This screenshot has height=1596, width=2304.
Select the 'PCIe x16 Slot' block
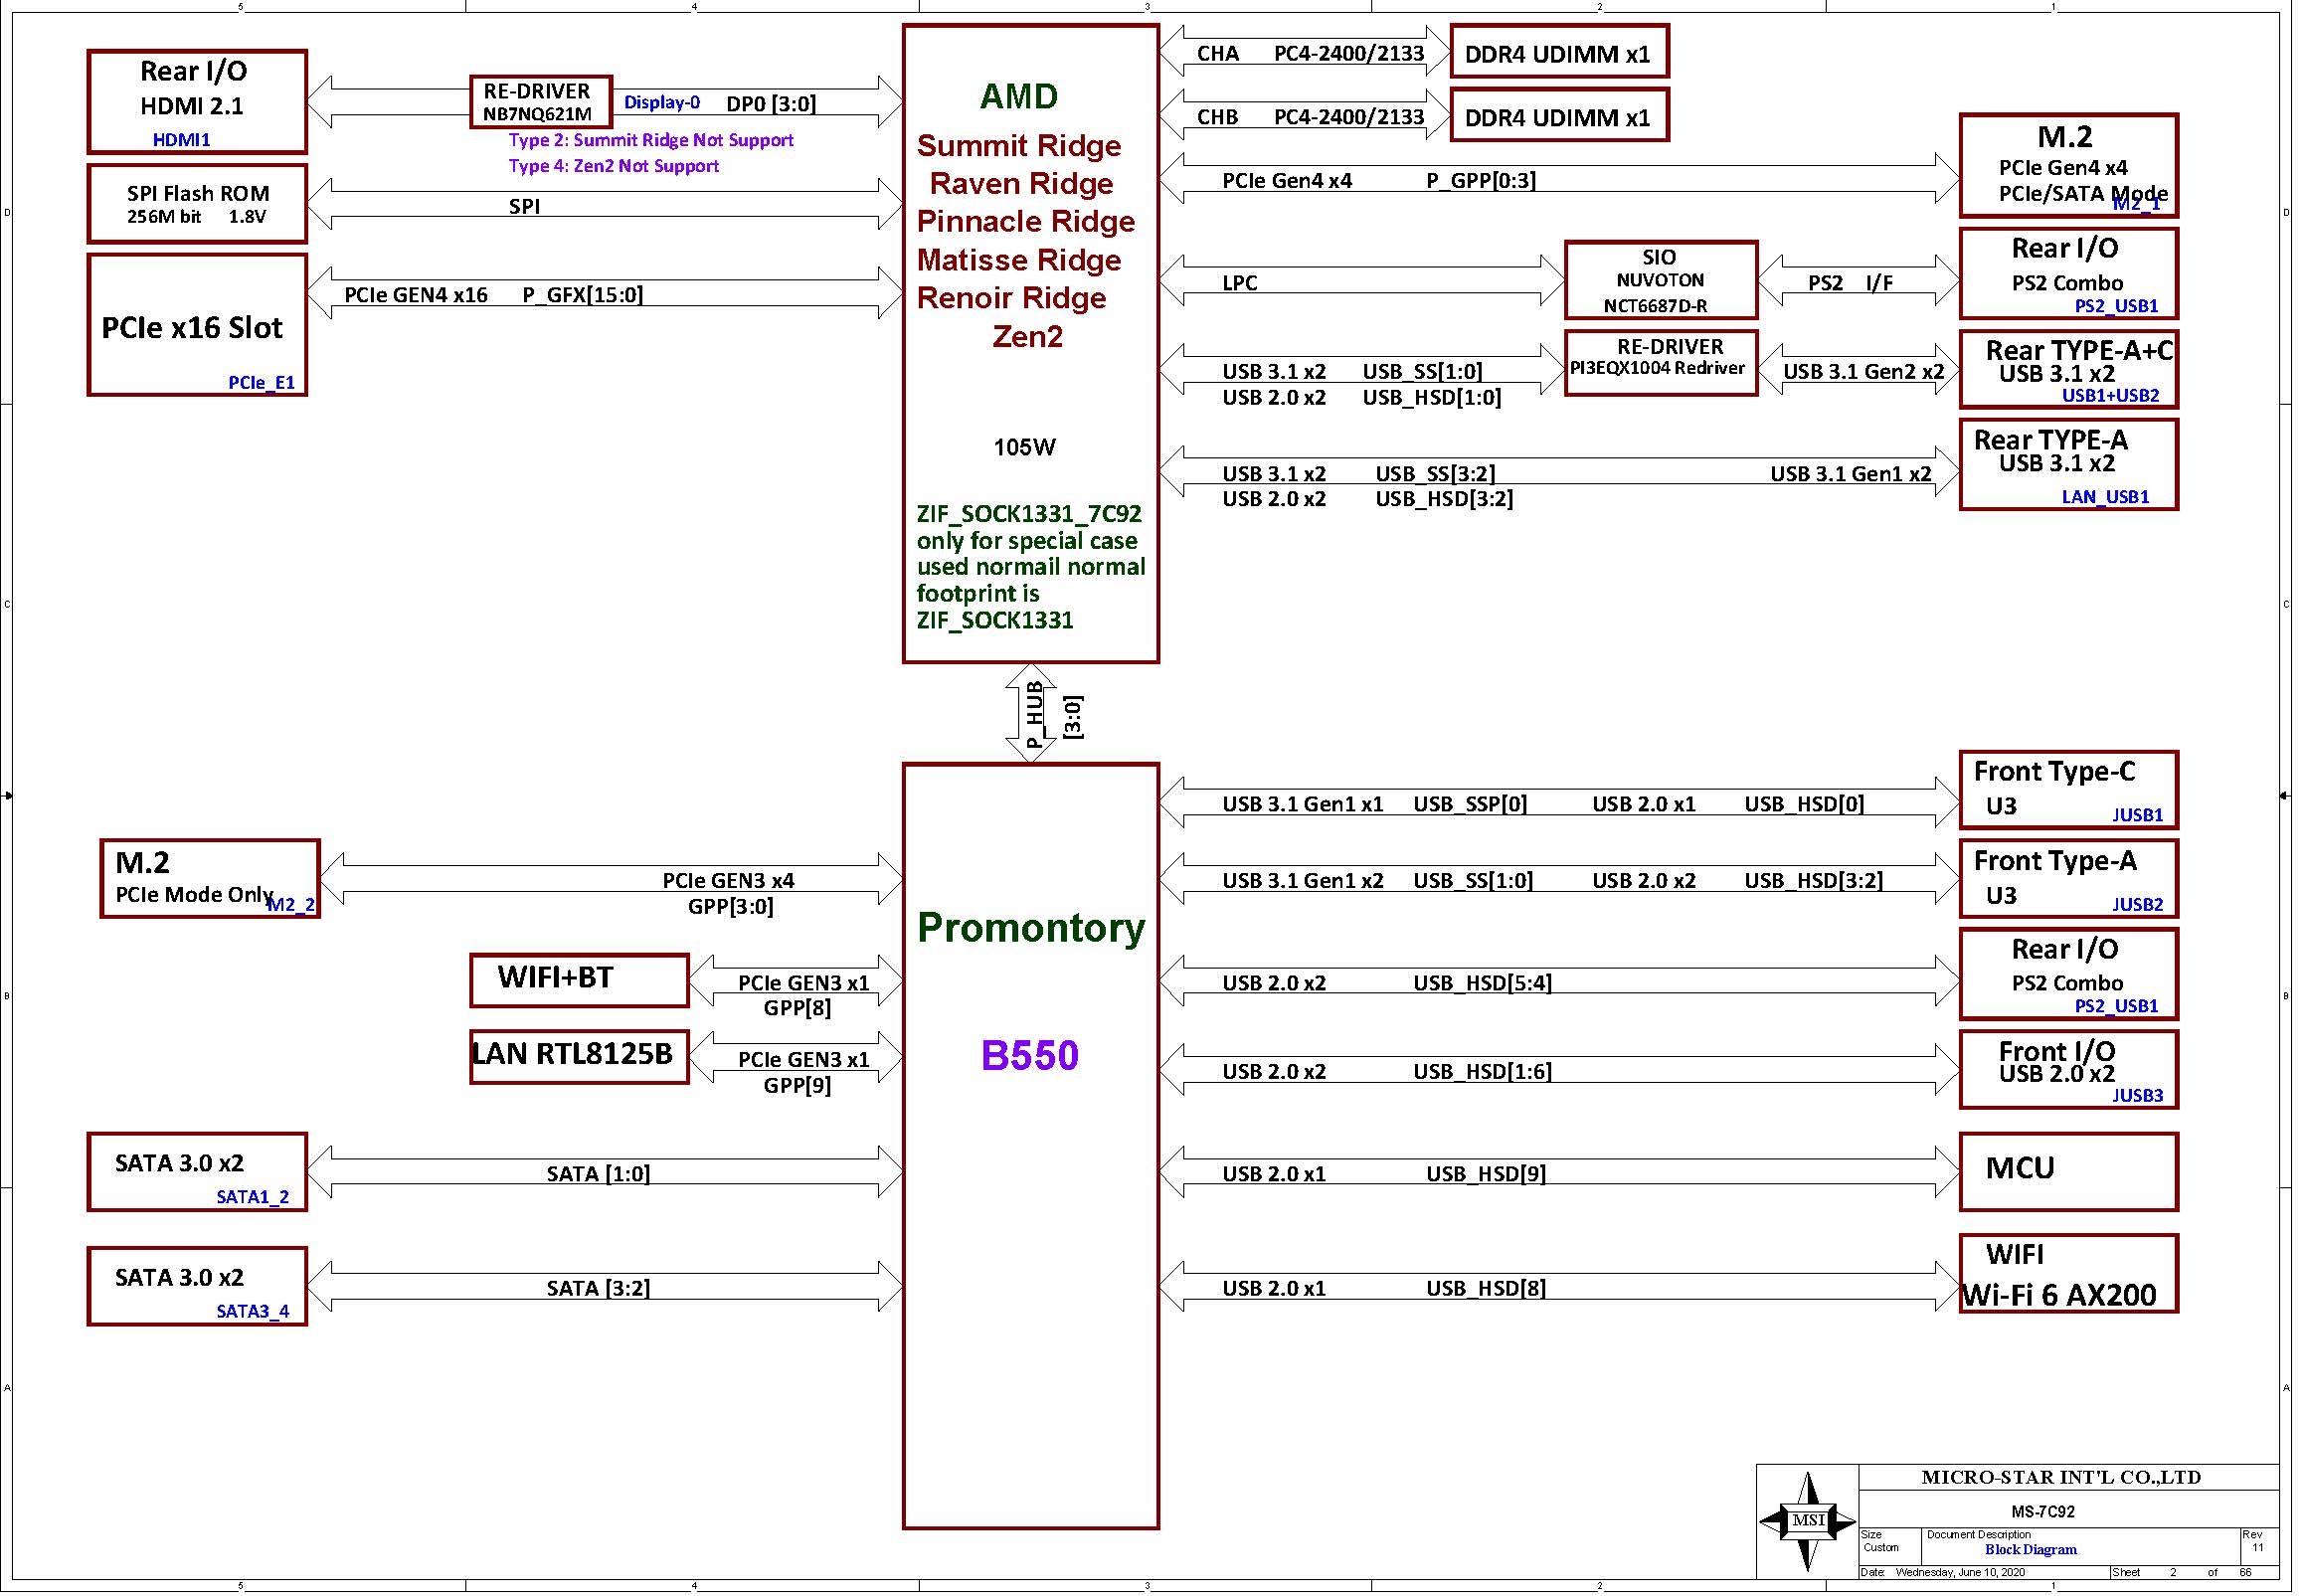coord(197,325)
